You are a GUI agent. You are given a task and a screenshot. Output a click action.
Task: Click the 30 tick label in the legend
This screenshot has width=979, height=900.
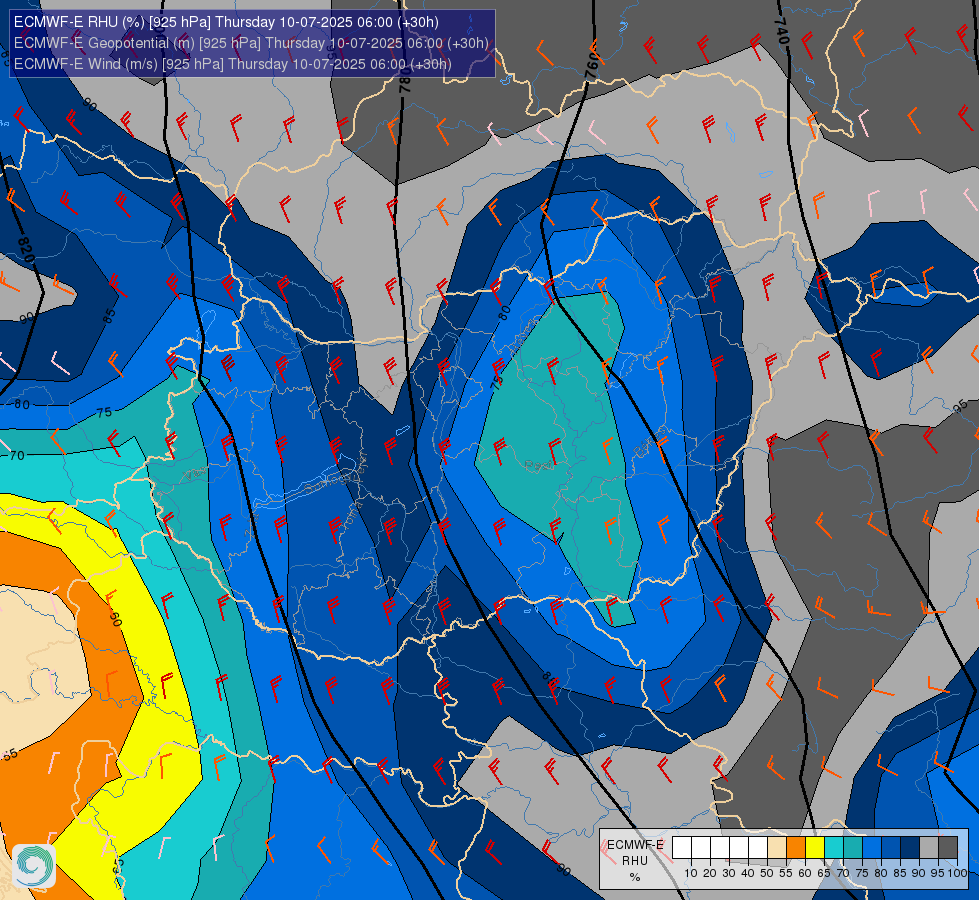pyautogui.click(x=729, y=873)
